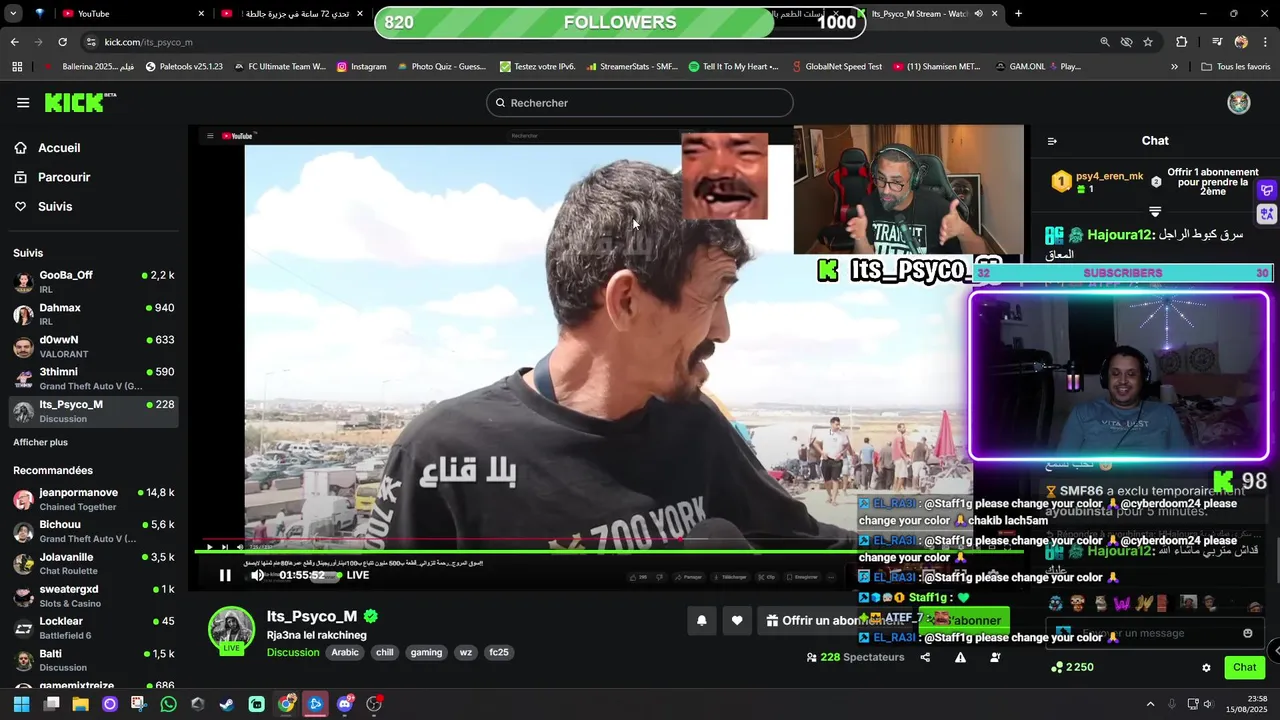Open Discord from taskbar
Image resolution: width=1280 pixels, height=720 pixels.
coord(345,704)
